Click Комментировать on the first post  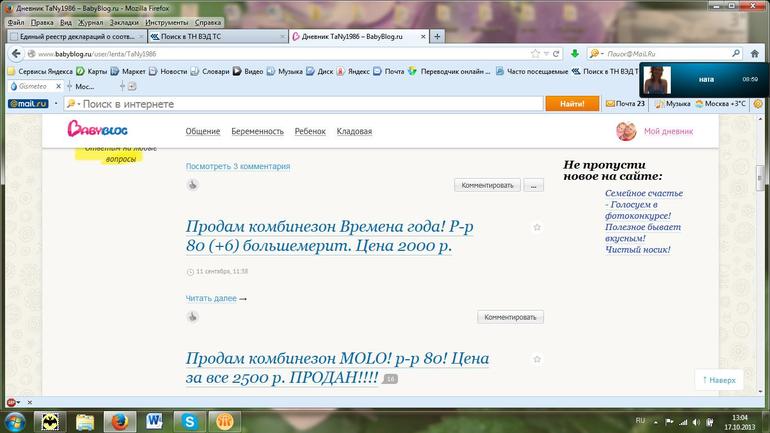(x=487, y=185)
